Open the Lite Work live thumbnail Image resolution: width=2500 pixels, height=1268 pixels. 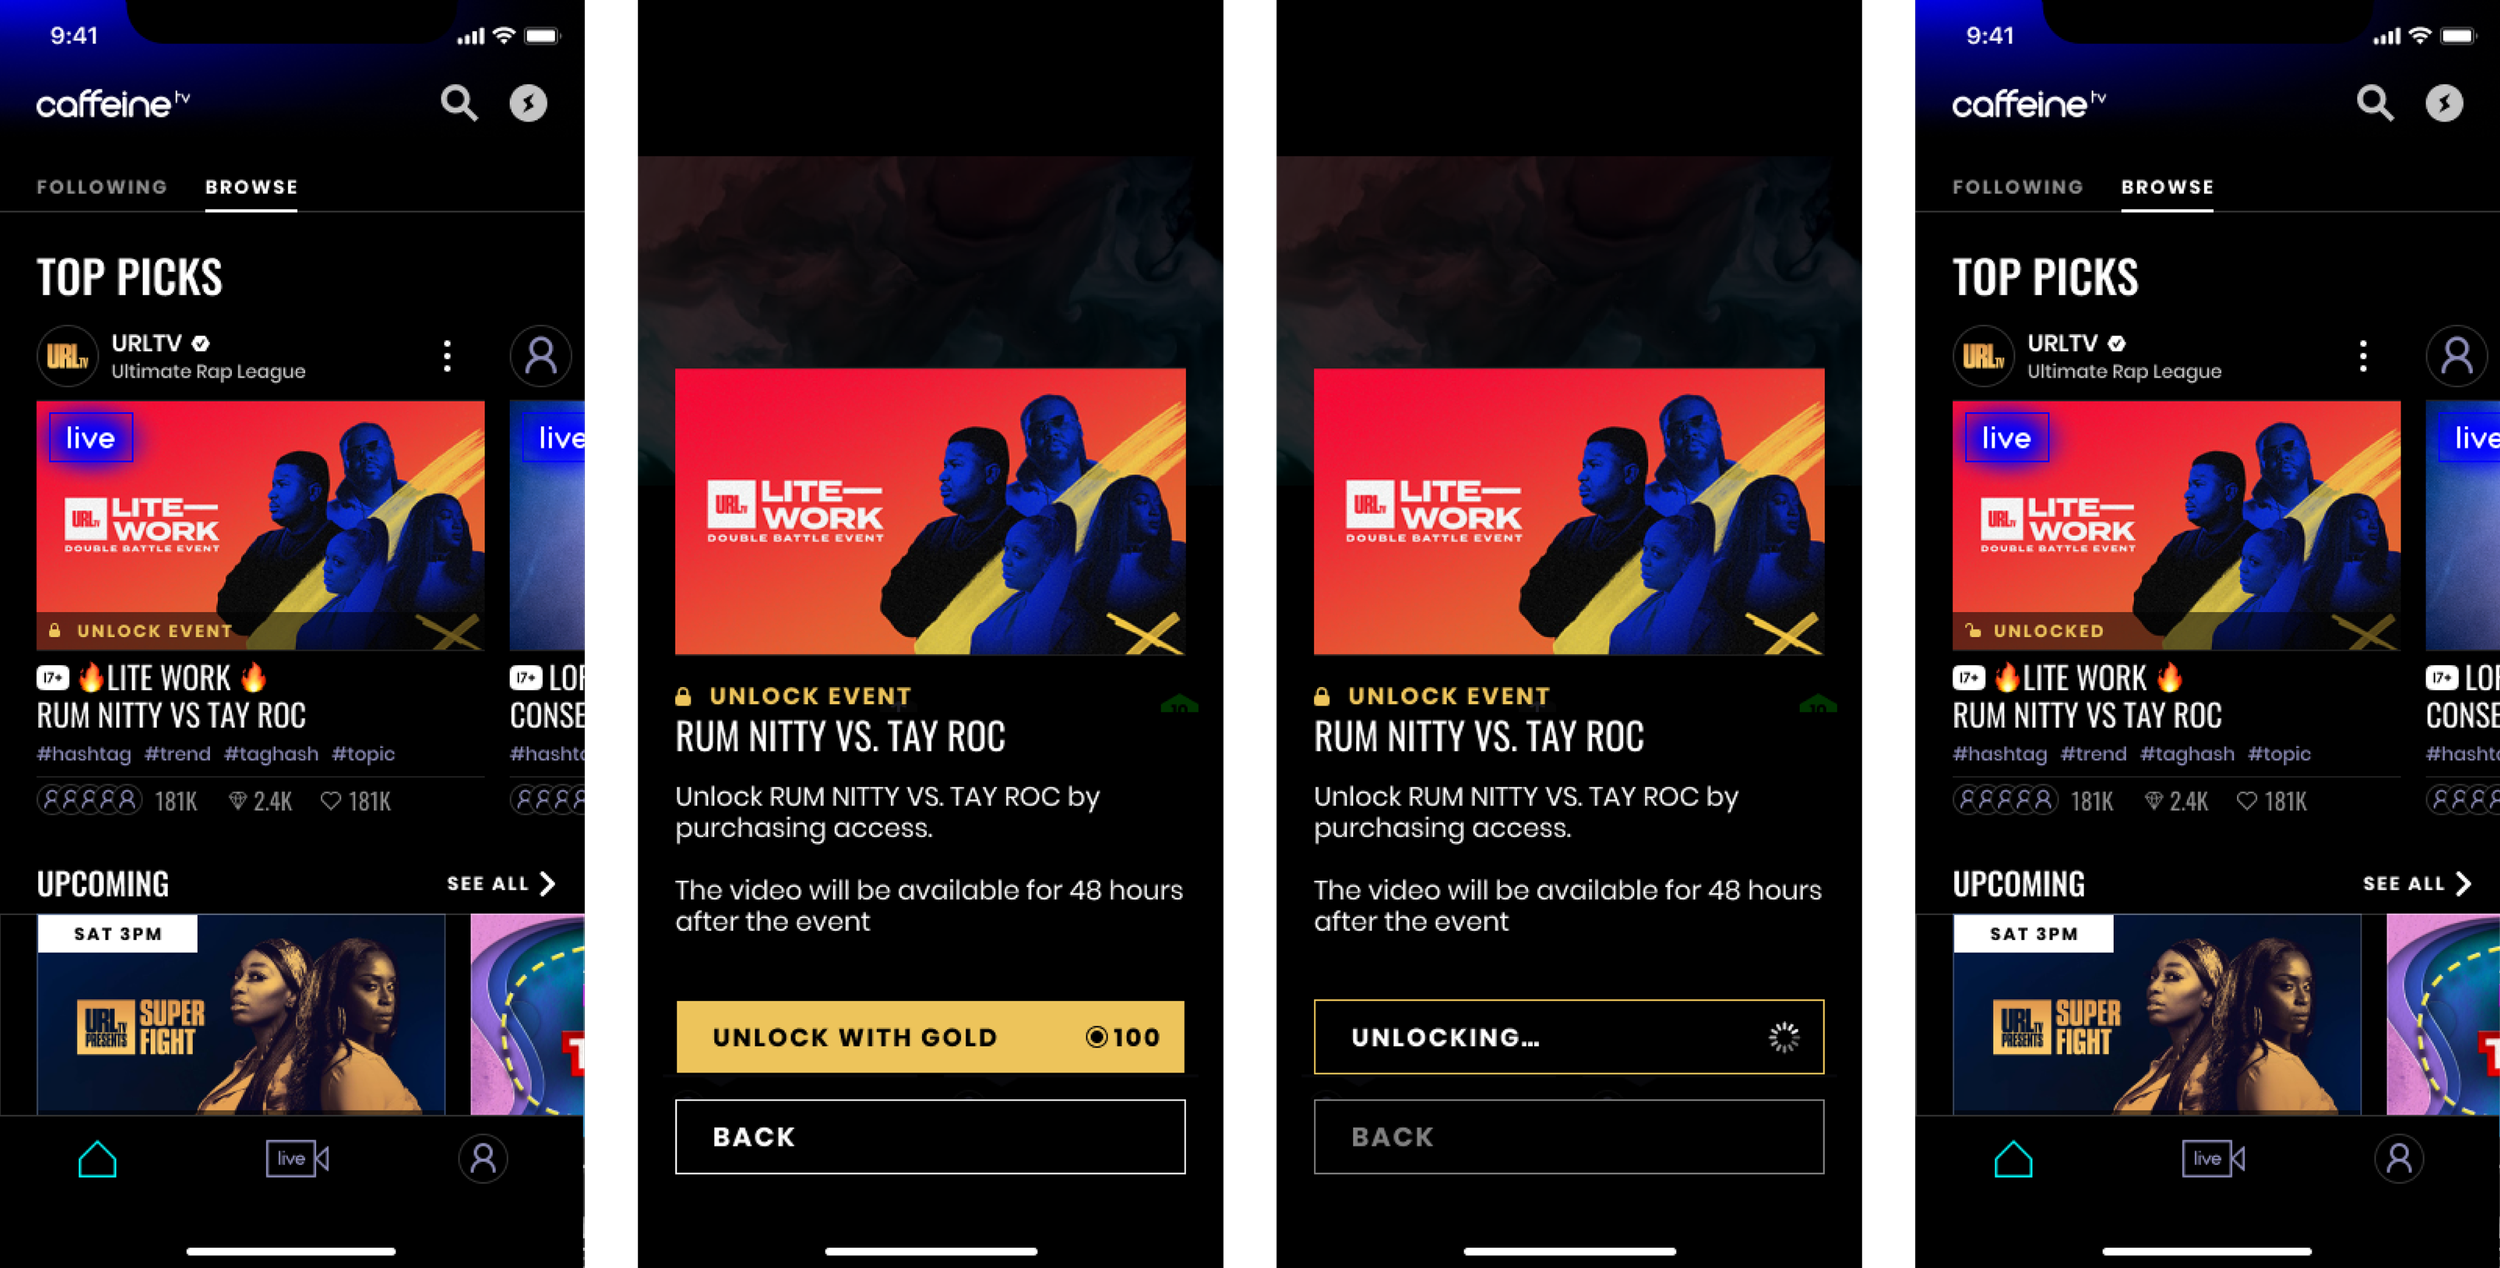point(260,525)
